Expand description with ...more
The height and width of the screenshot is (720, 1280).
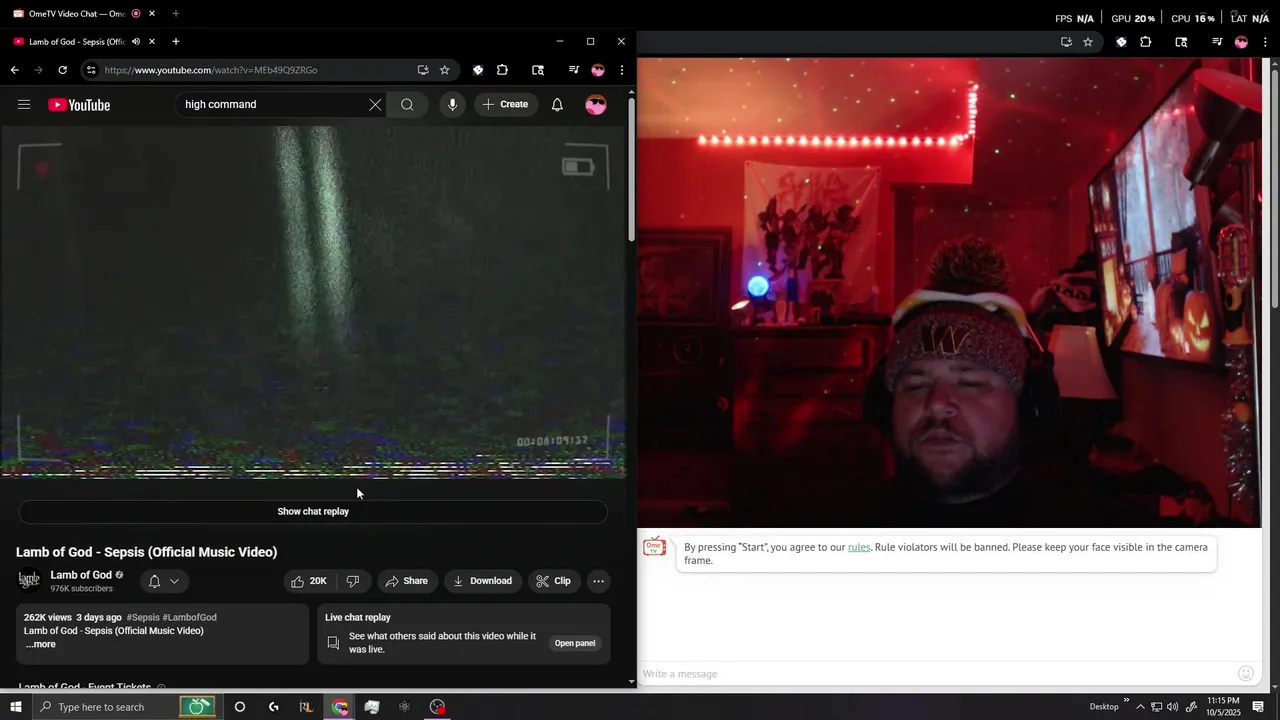click(40, 645)
